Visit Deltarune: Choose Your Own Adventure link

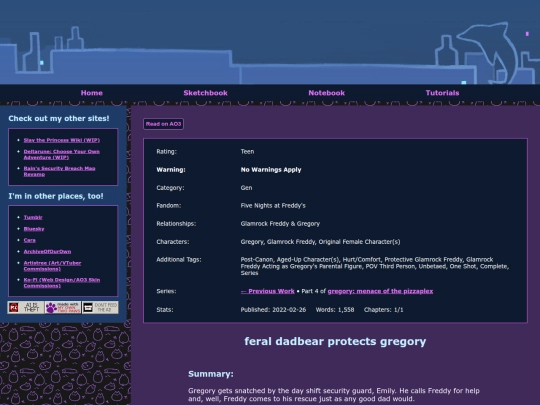pos(61,154)
